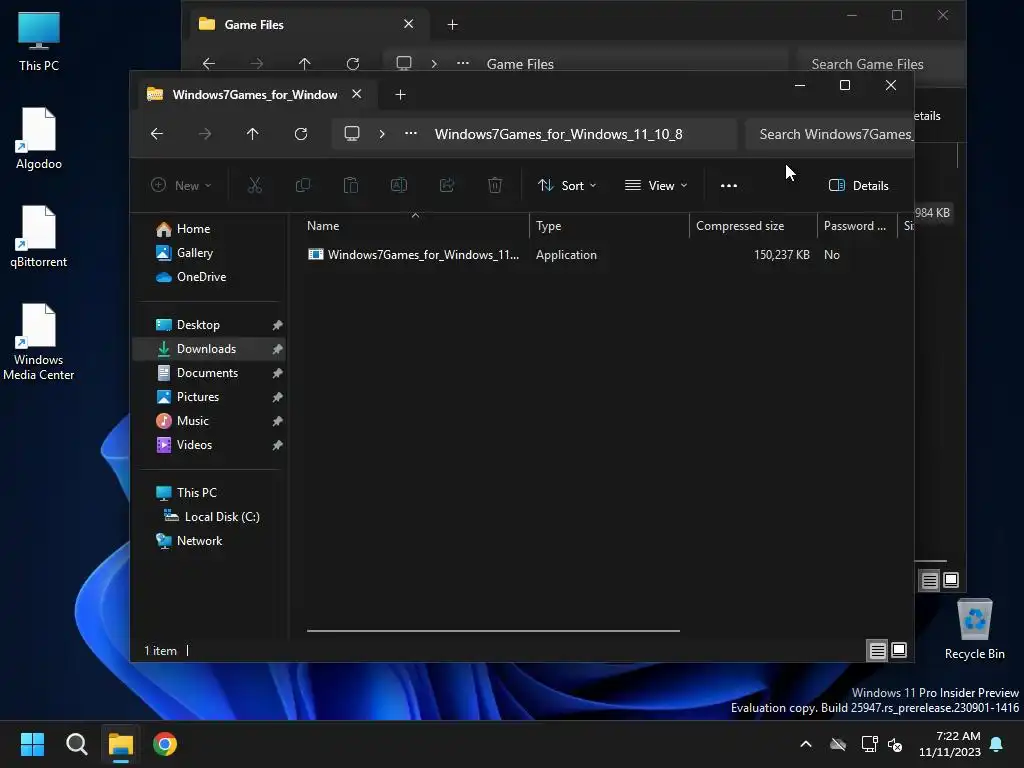
Task: Switch to details list view in front window status bar
Action: [878, 650]
